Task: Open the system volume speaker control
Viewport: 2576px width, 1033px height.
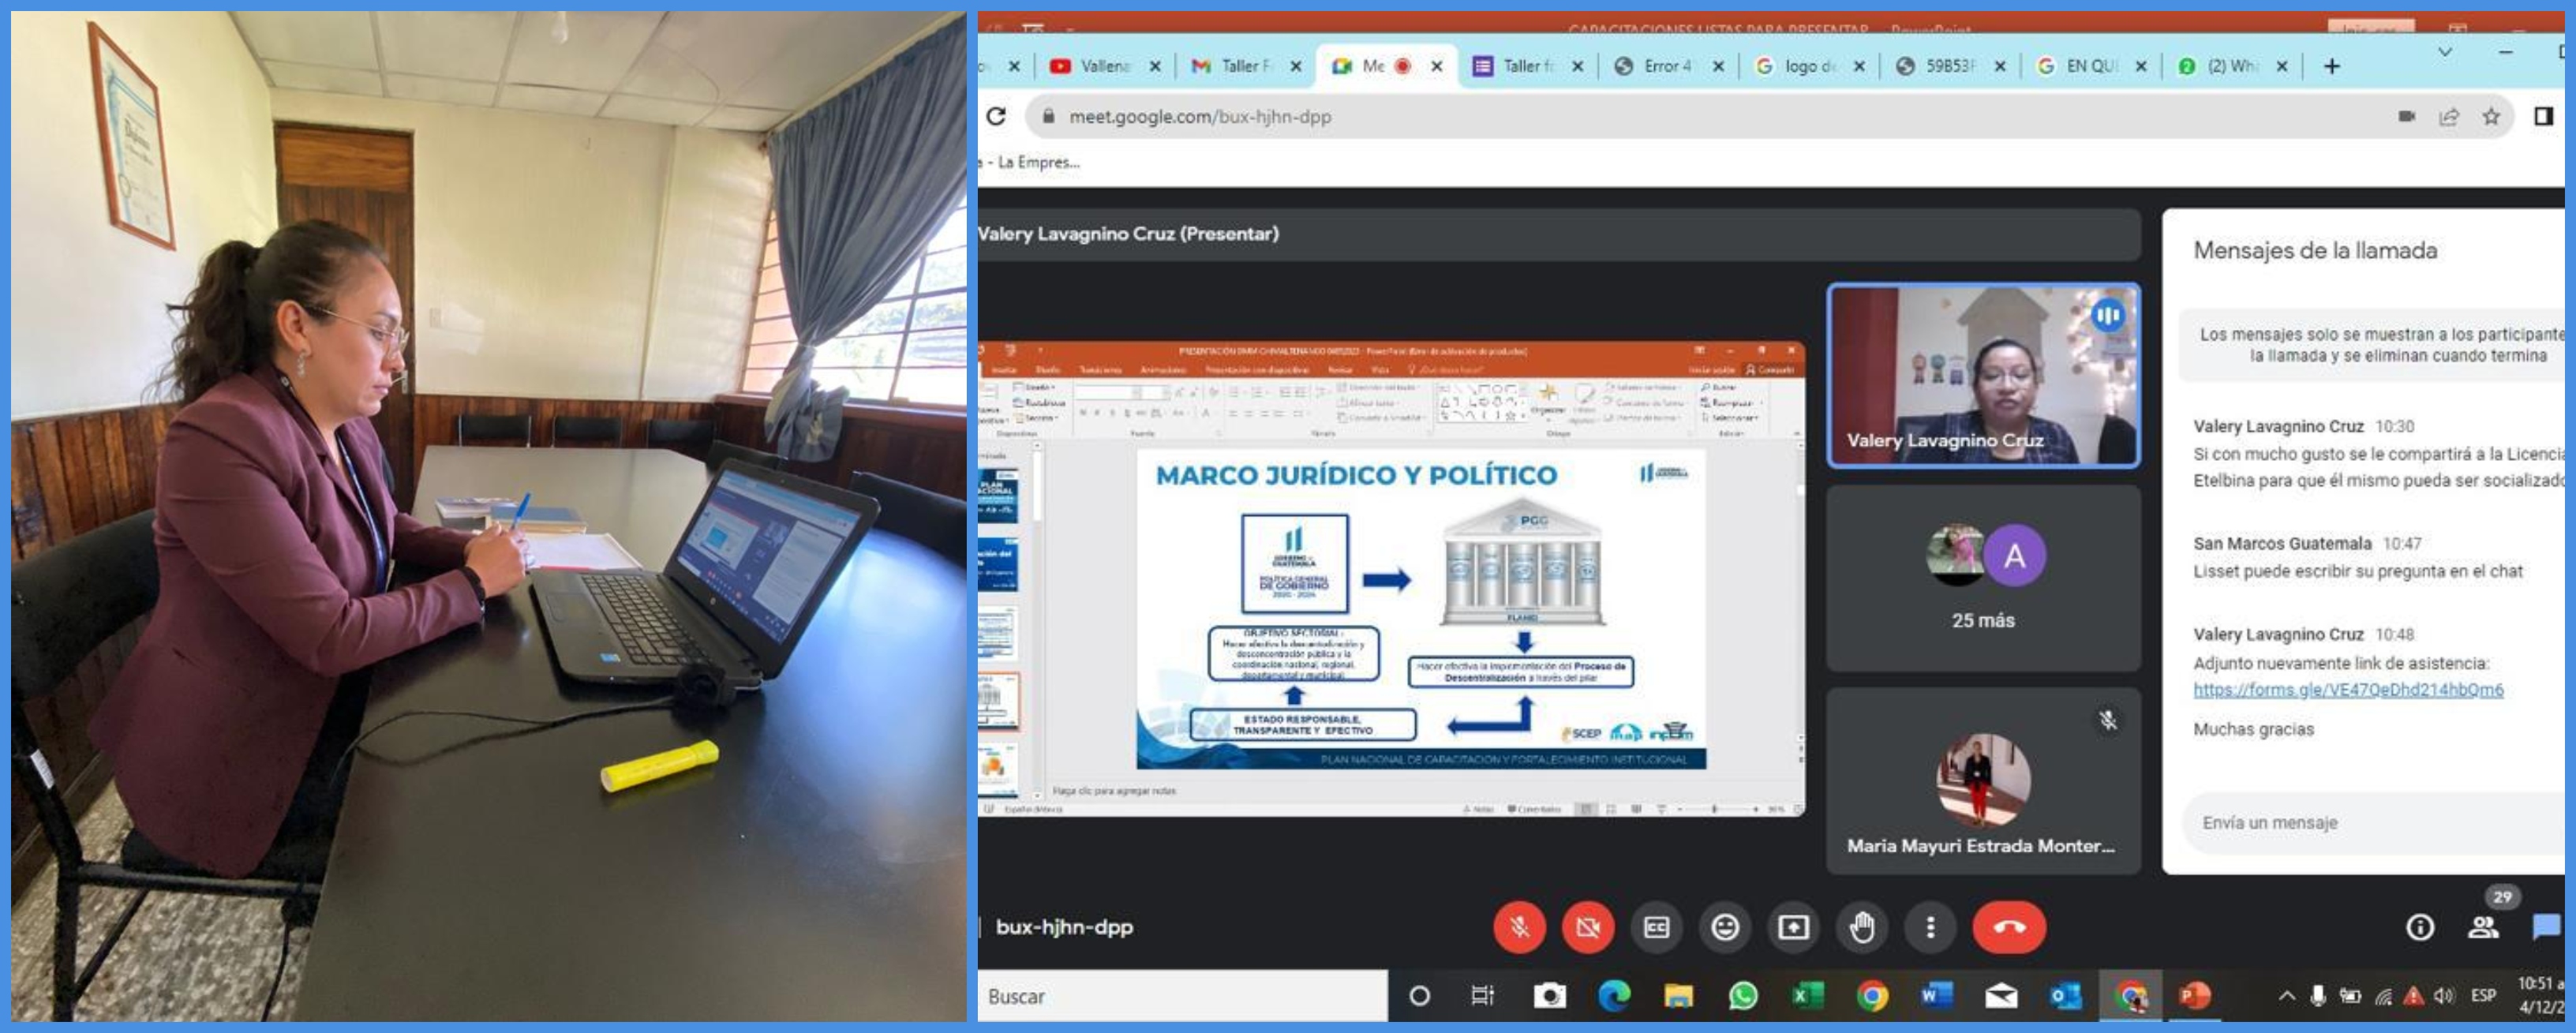Action: pyautogui.click(x=2443, y=995)
